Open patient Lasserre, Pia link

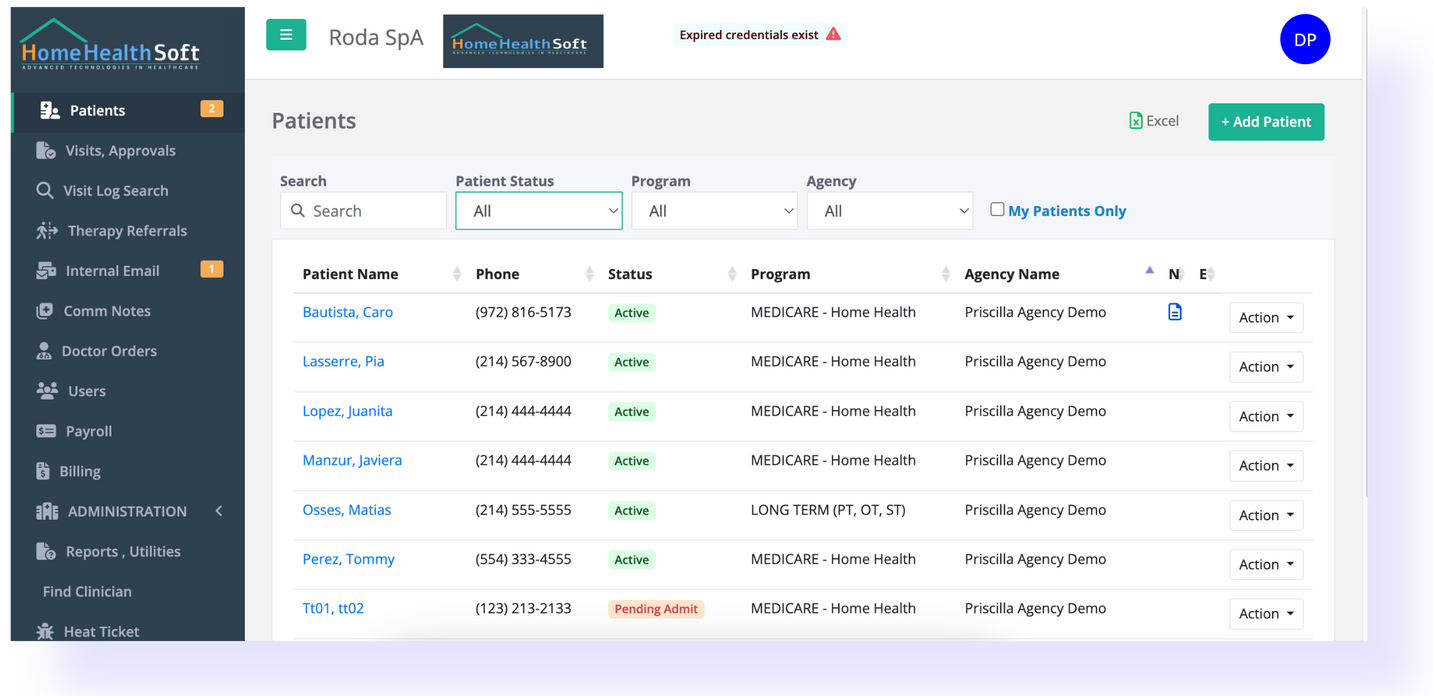[x=343, y=361]
